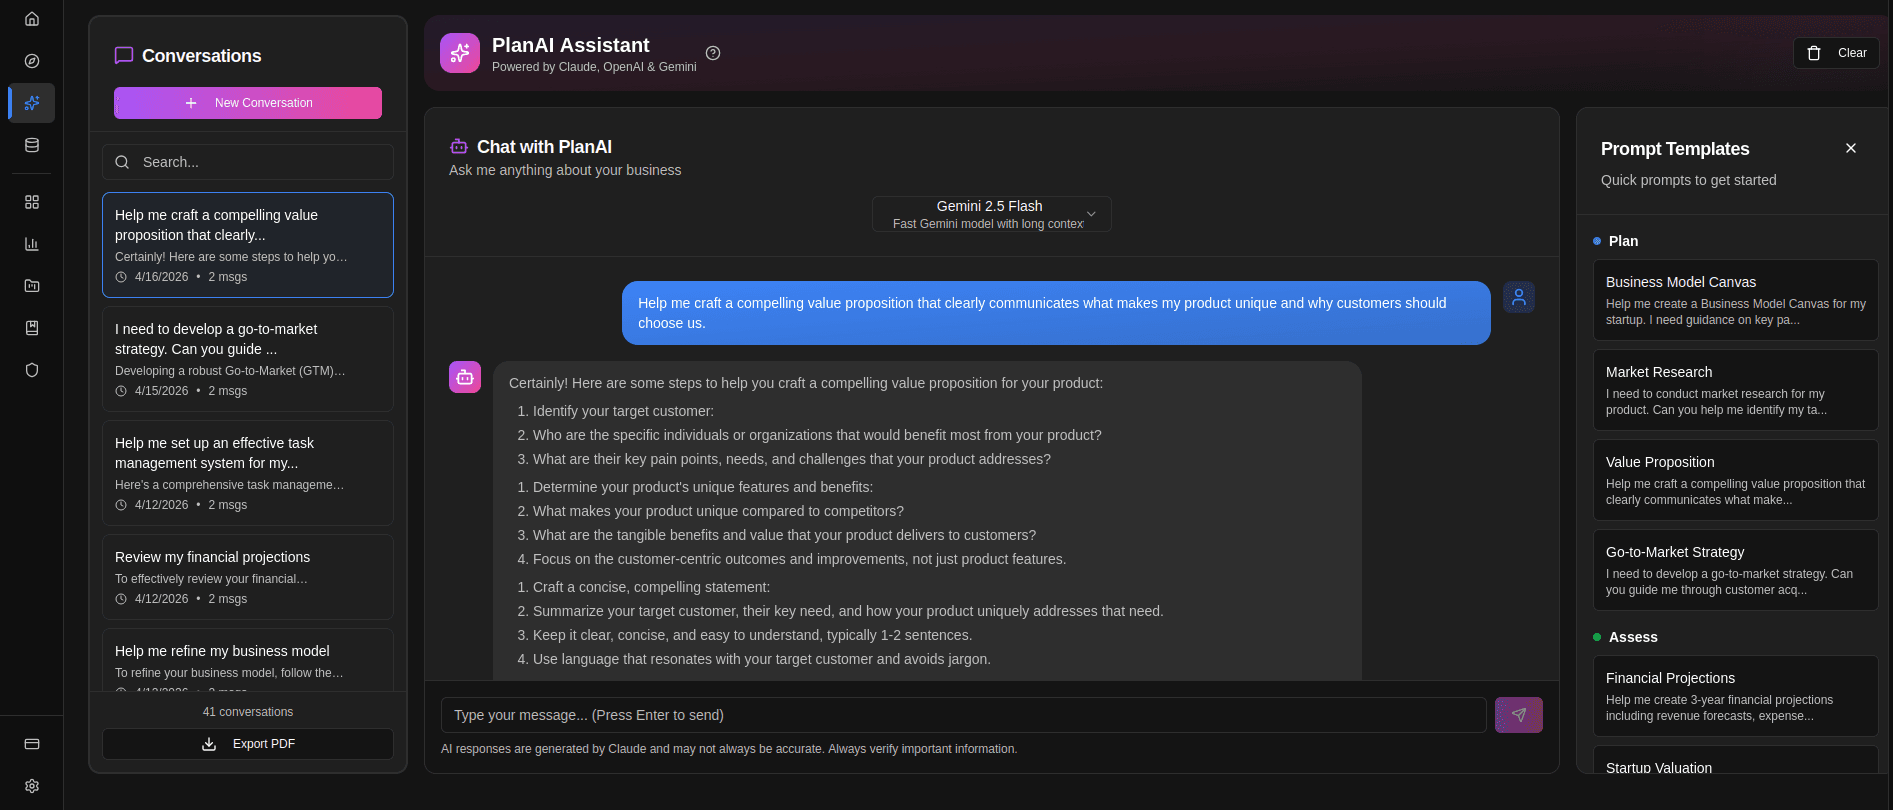This screenshot has width=1893, height=810.
Task: Click inside the message input field
Action: pyautogui.click(x=965, y=715)
